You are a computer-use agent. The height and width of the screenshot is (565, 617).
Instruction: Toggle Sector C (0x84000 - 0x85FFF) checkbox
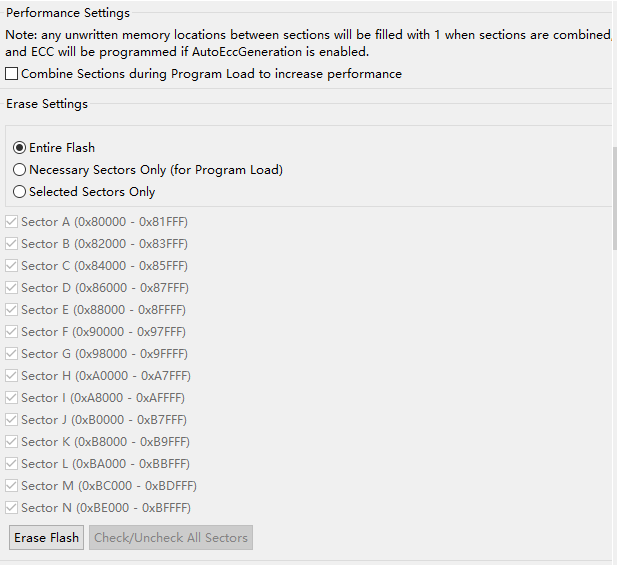[12, 266]
